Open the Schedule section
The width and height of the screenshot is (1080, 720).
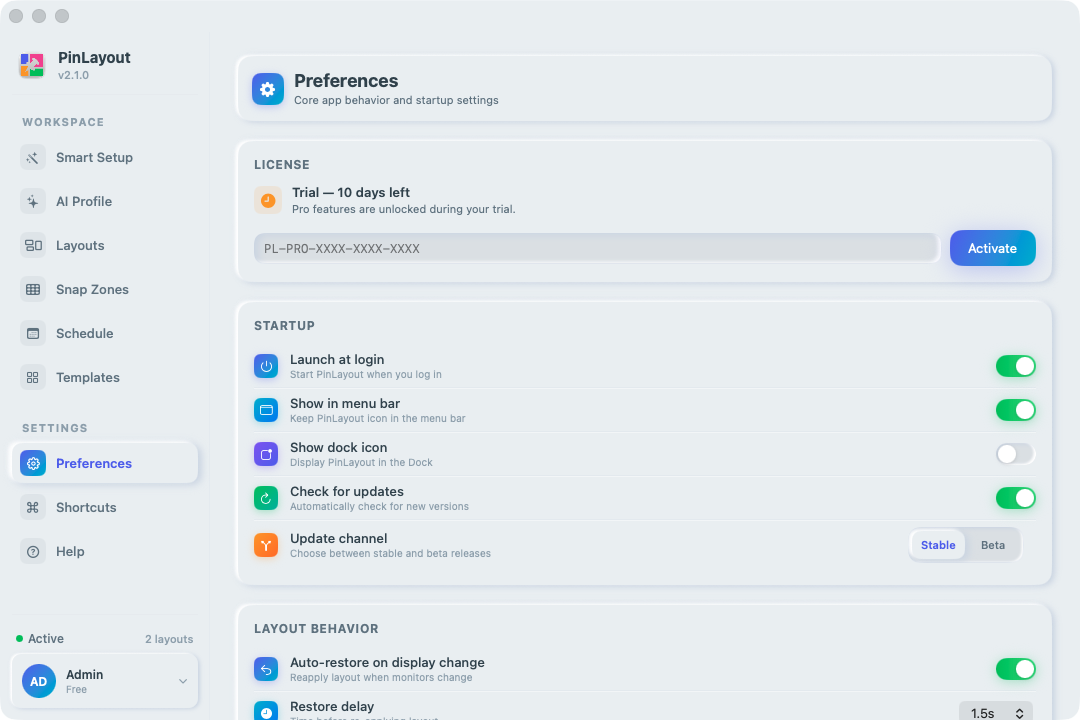(x=105, y=334)
